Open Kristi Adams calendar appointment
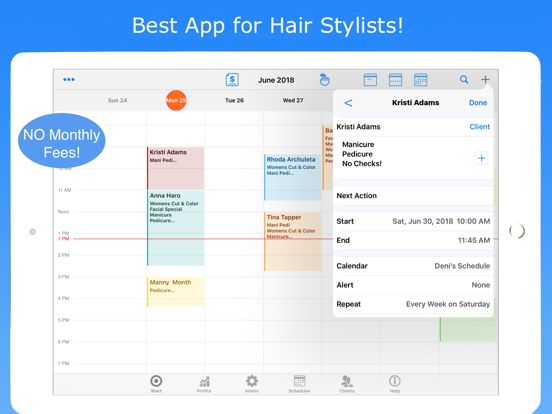552x414 pixels. pos(175,168)
